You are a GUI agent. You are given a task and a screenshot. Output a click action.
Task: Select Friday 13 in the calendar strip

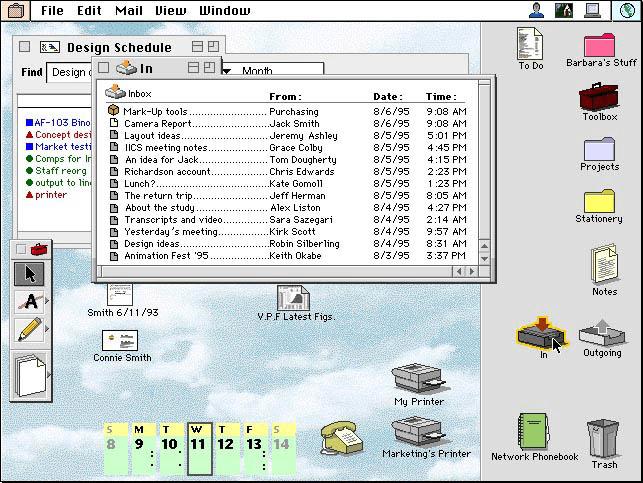[x=254, y=448]
